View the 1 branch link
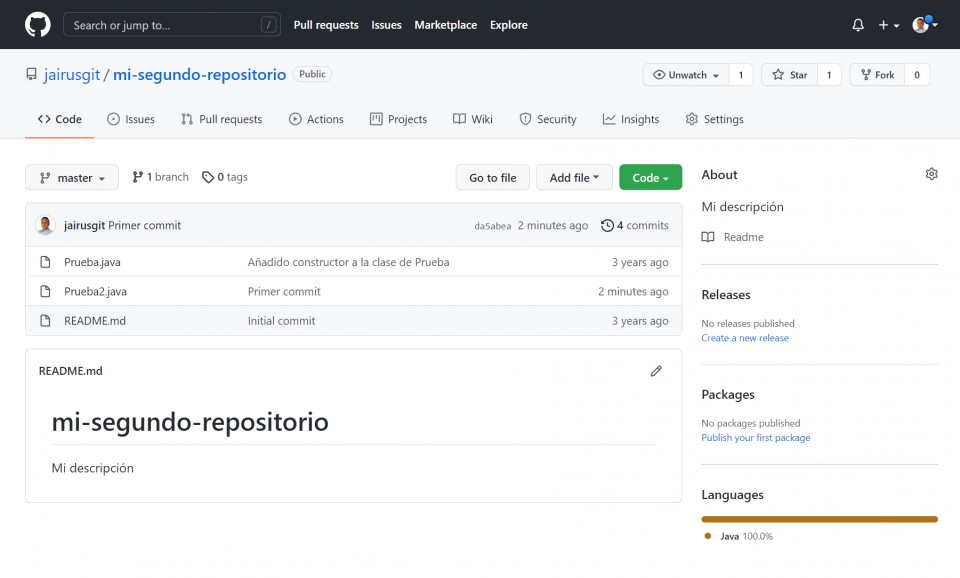 click(160, 177)
